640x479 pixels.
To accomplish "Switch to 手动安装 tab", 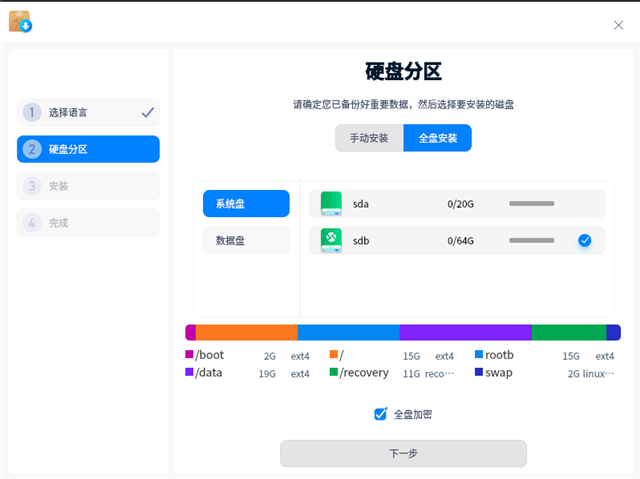I will coord(369,138).
